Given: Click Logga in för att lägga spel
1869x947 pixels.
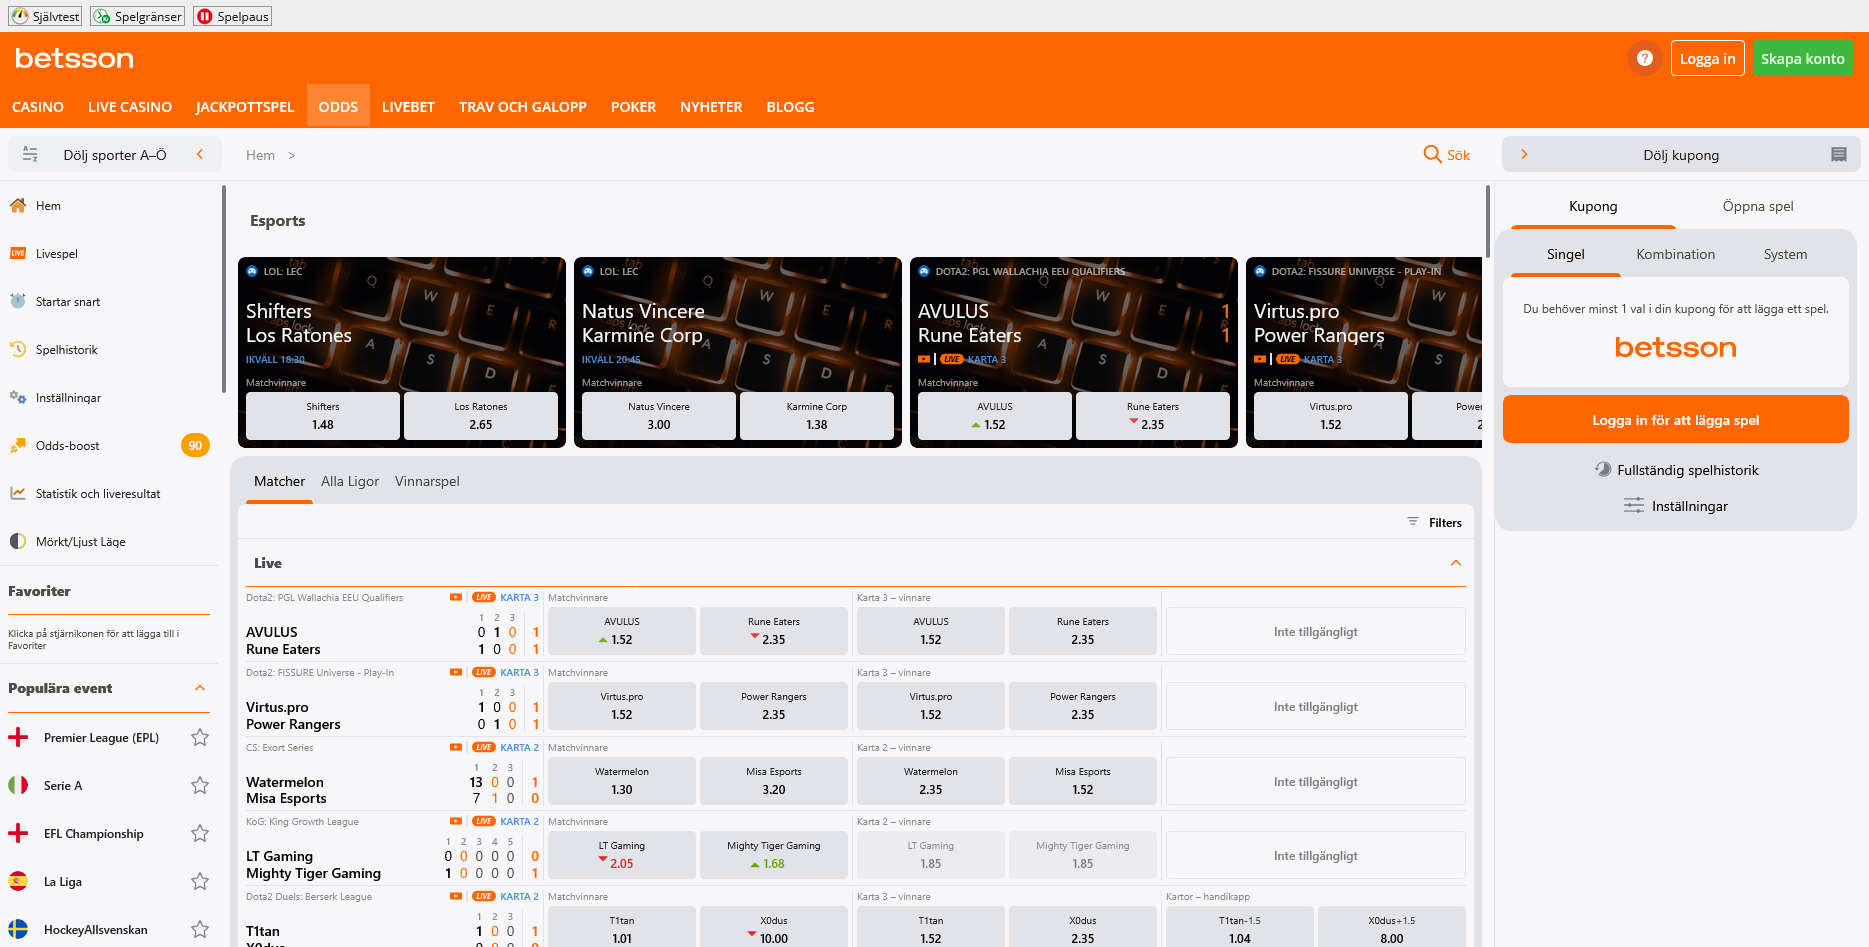Looking at the screenshot, I should pyautogui.click(x=1675, y=420).
